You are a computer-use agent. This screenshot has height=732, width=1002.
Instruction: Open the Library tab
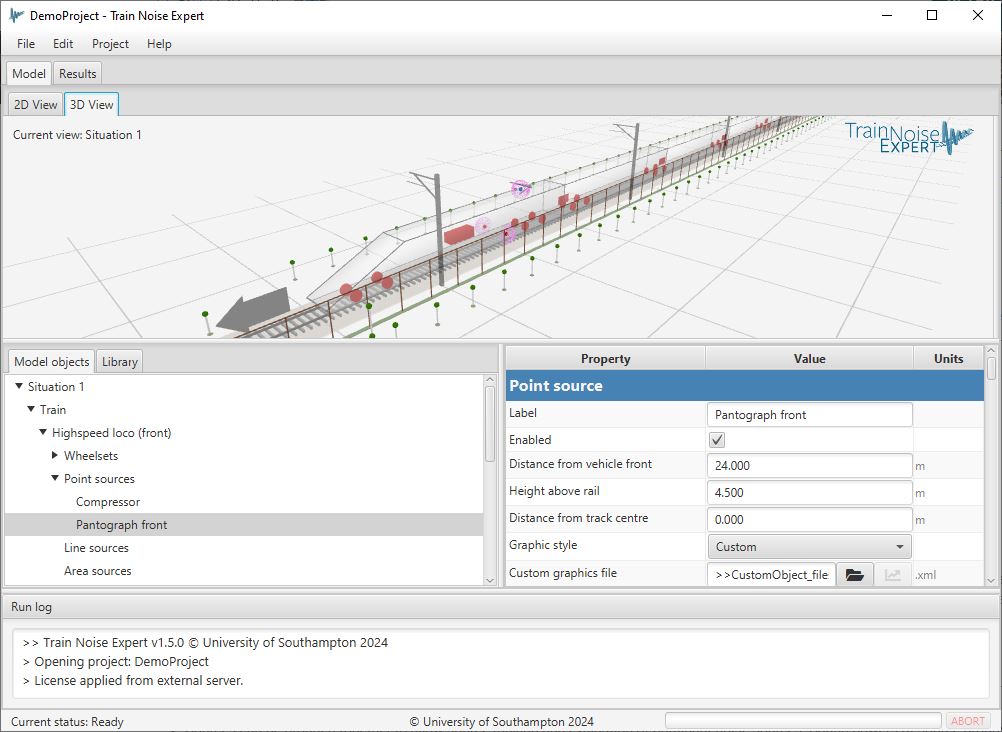119,362
